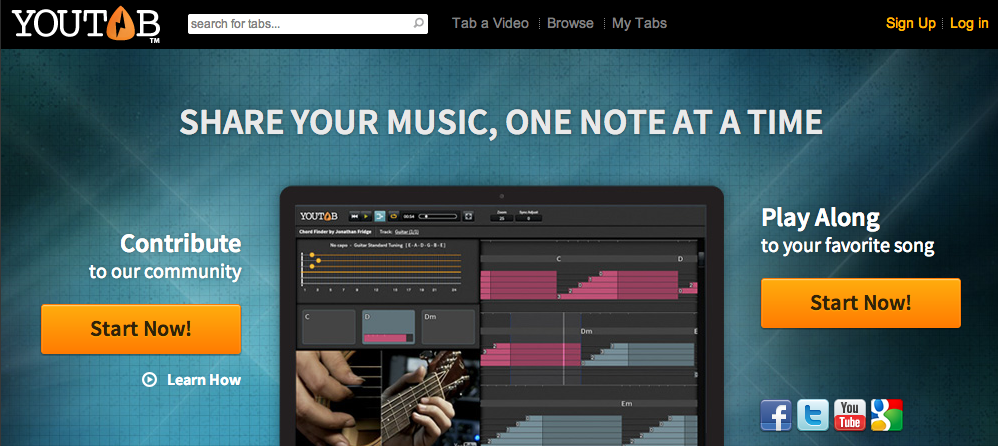Open the My Tabs menu item
Viewport: 998px width, 446px height.
639,24
